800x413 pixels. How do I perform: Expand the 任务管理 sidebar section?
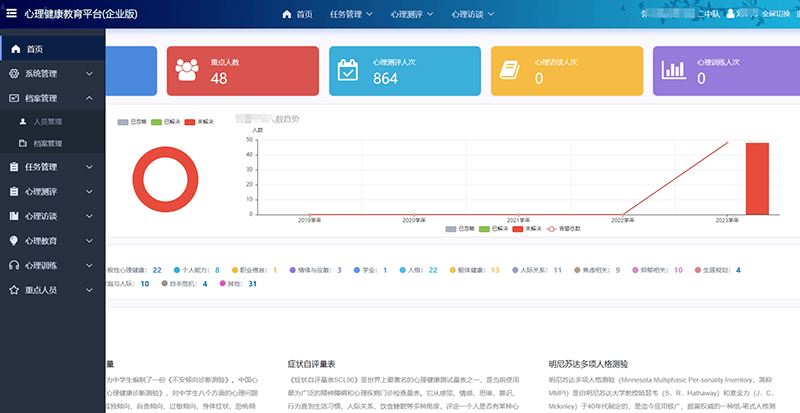90,166
